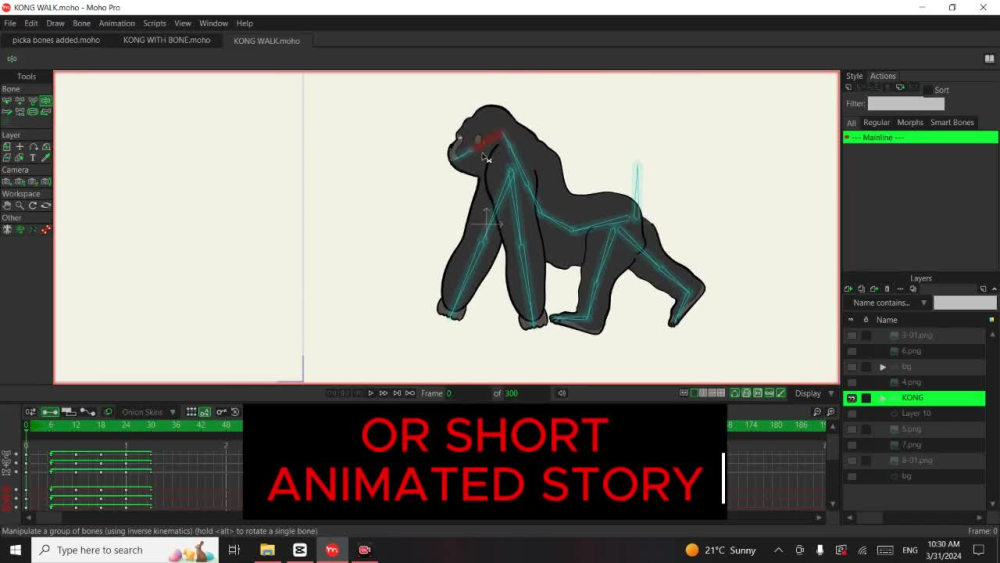The image size is (1000, 563).
Task: Open File Explorer from the taskbar
Action: coord(267,550)
